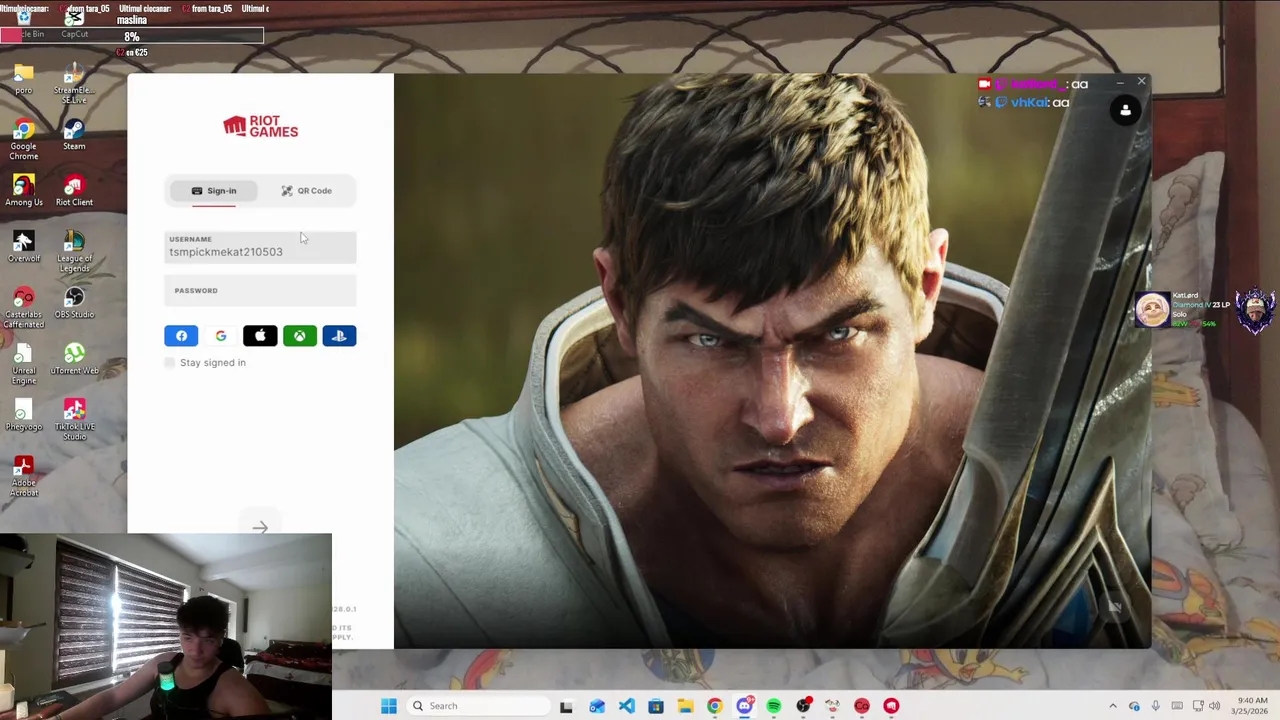Screen dimensions: 1280x720
Task: Focus the Username field
Action: click(260, 247)
